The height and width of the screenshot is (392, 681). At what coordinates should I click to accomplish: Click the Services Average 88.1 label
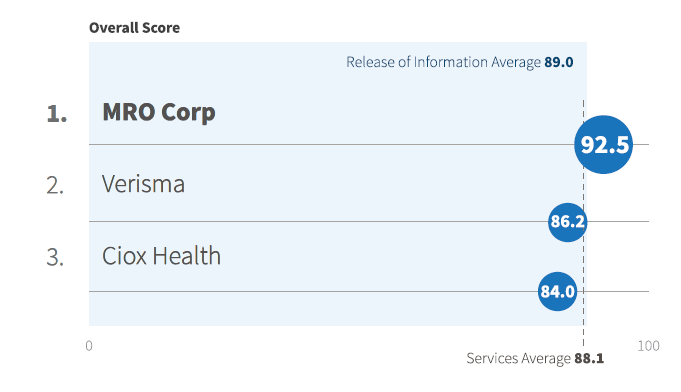(535, 358)
